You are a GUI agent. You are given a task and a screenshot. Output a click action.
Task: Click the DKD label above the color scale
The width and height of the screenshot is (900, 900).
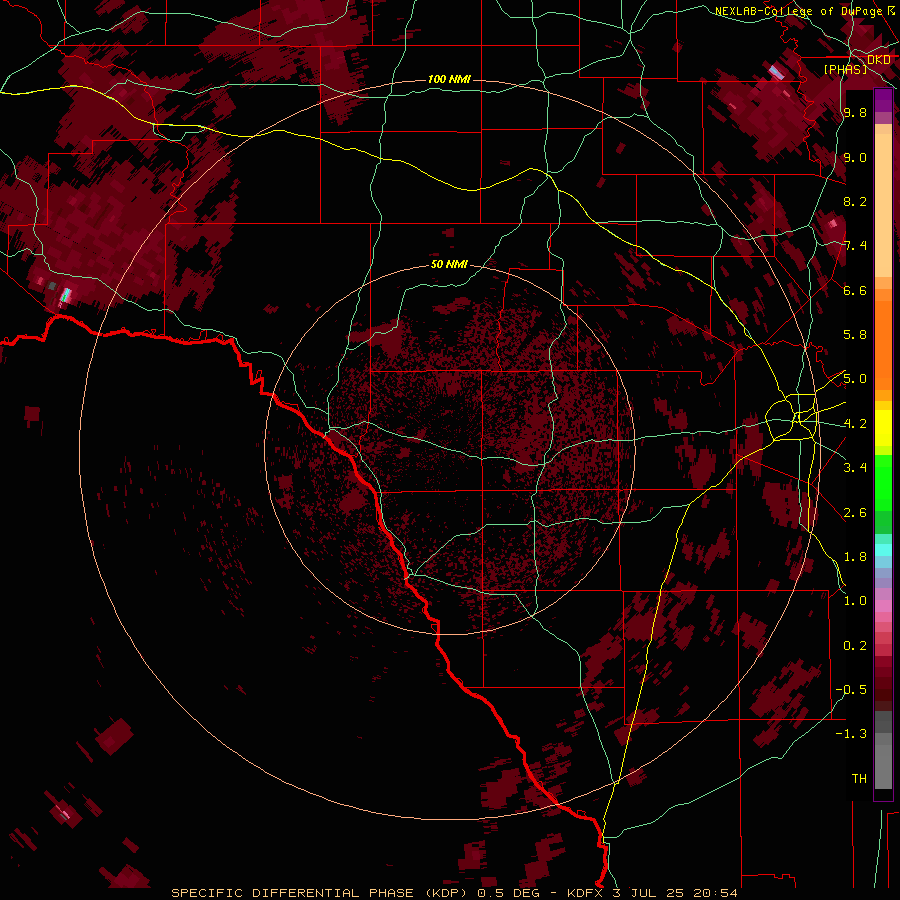pyautogui.click(x=879, y=59)
